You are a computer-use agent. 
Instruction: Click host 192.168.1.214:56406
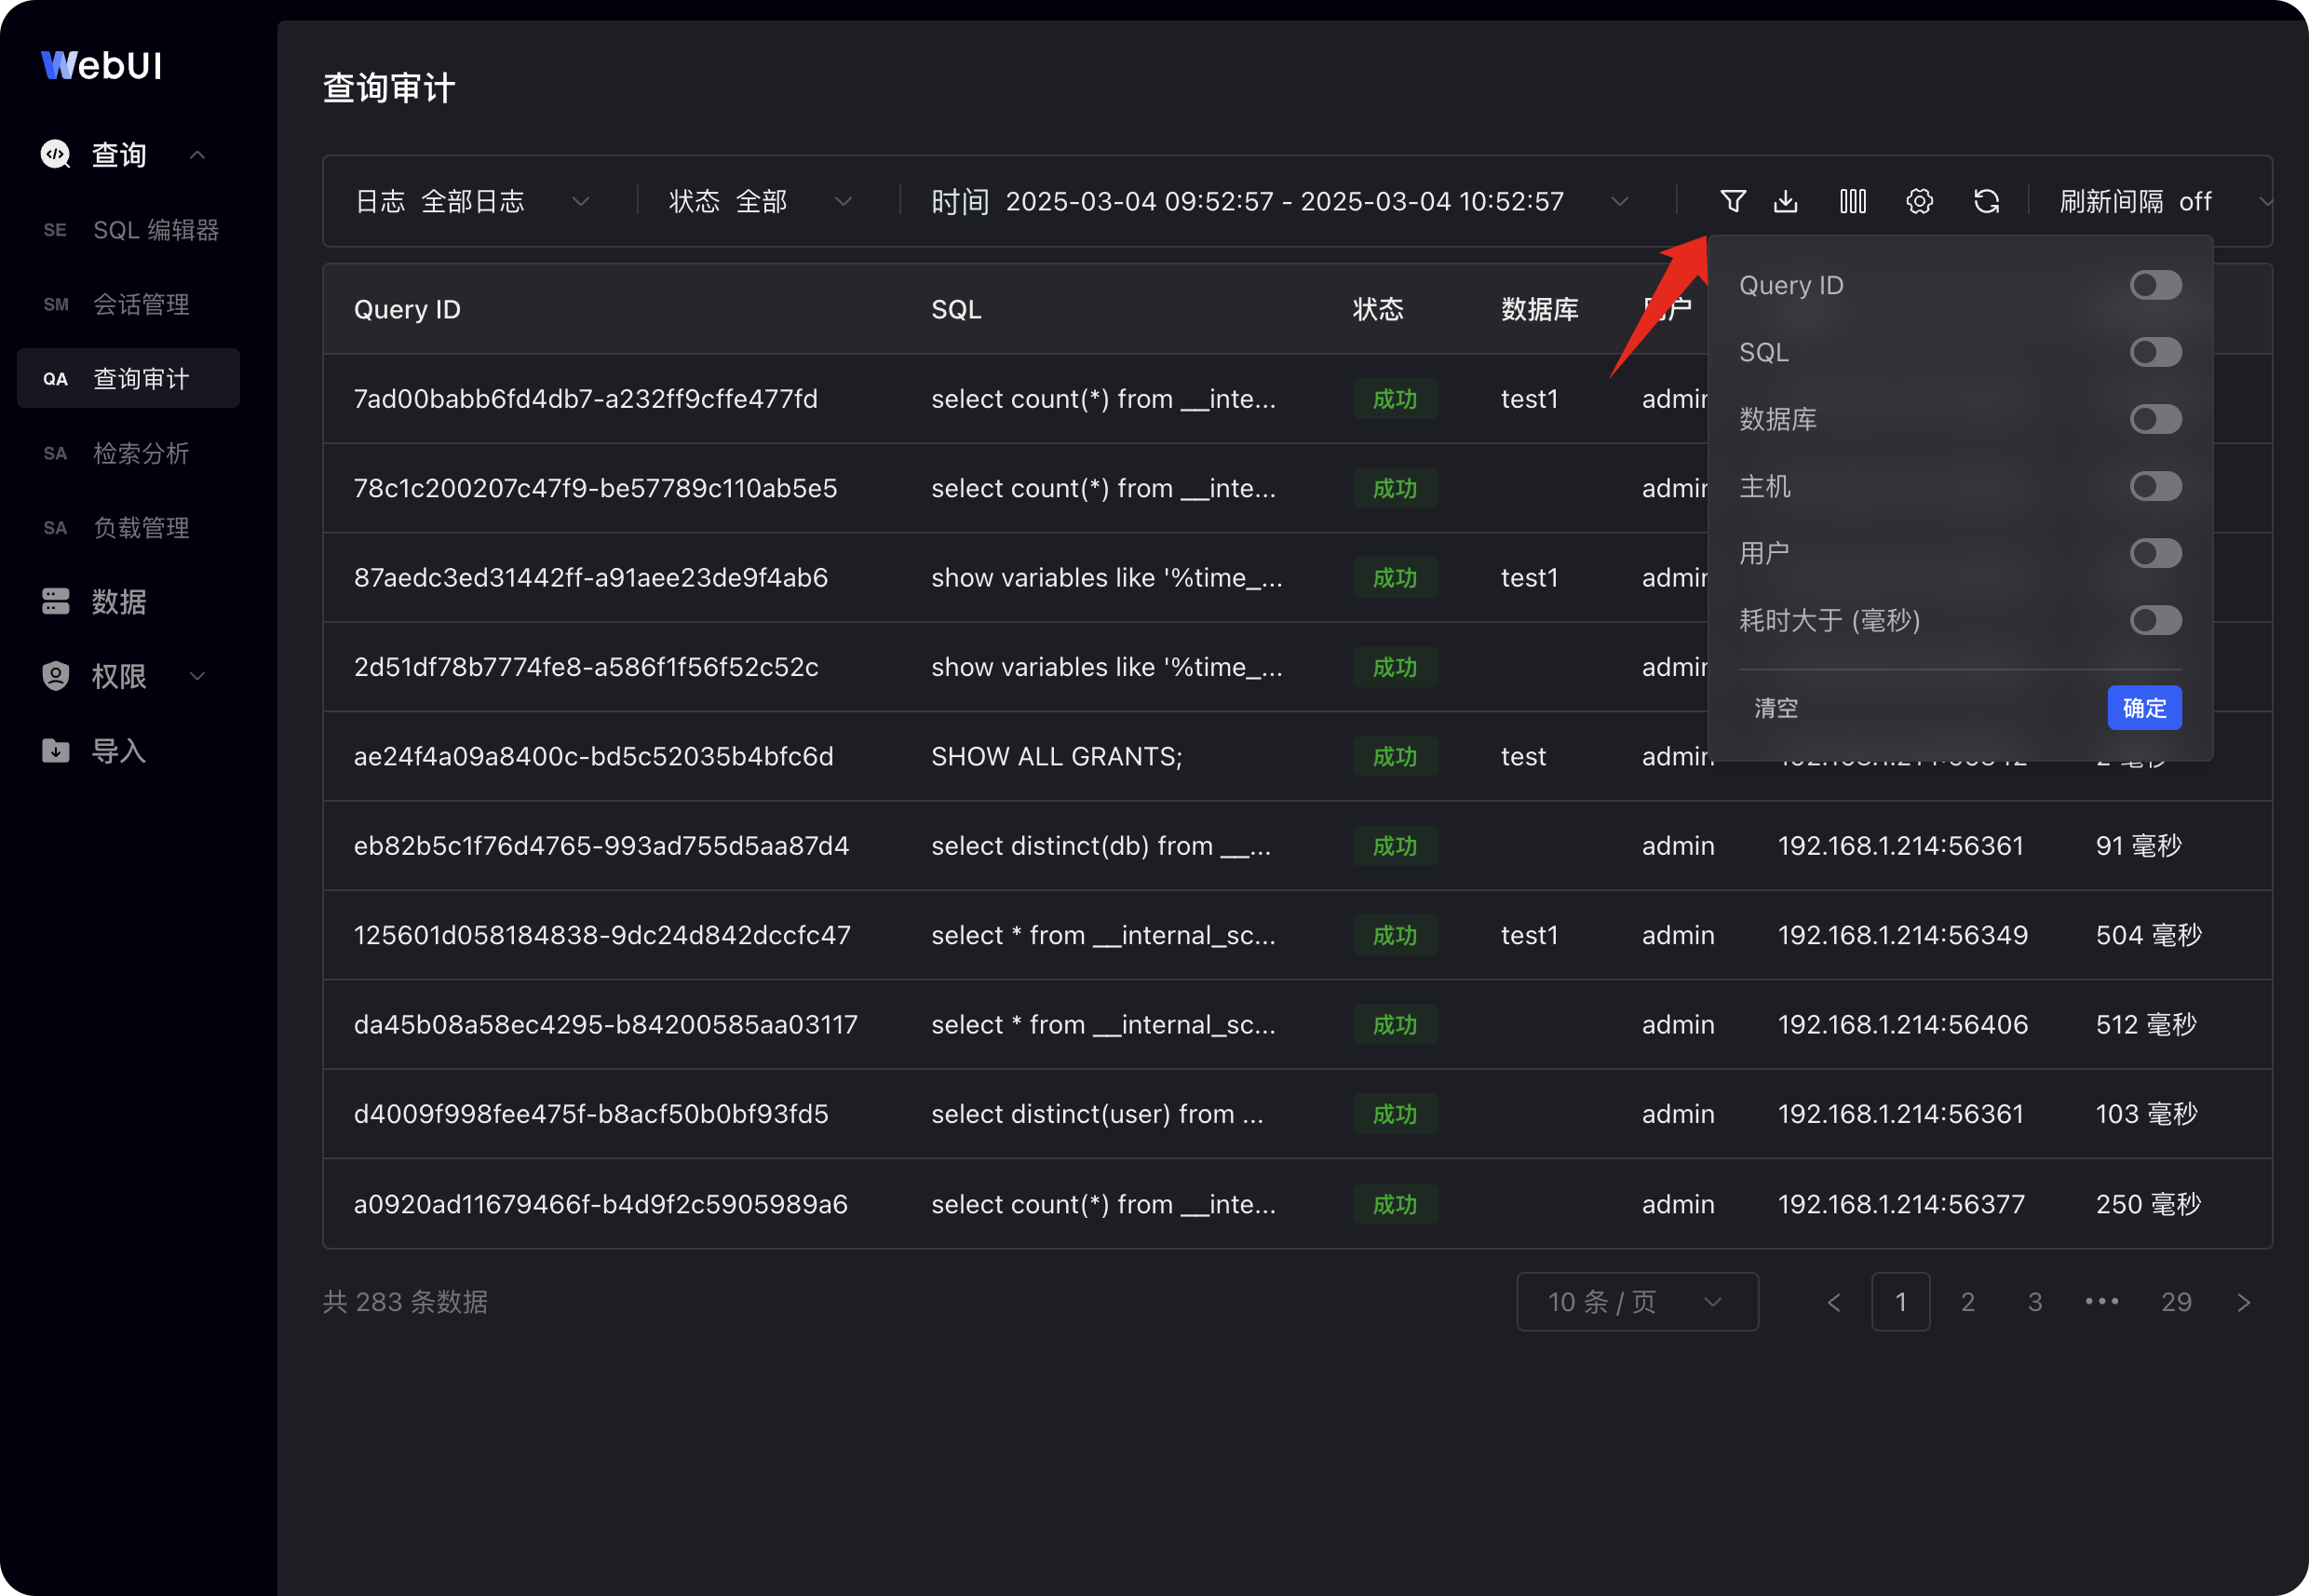click(x=1902, y=1024)
